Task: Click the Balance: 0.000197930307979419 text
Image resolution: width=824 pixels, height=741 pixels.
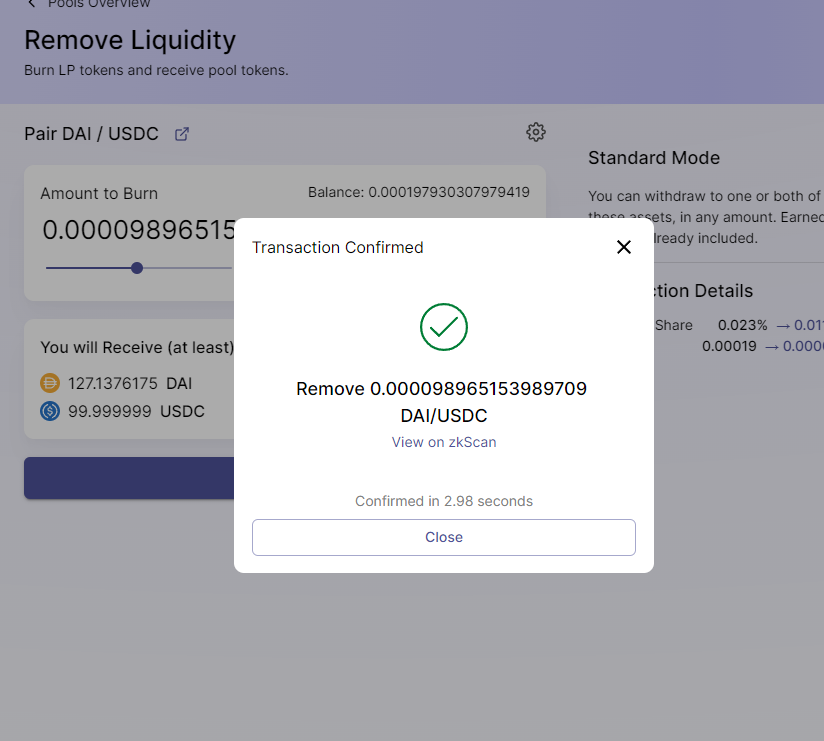Action: (418, 192)
